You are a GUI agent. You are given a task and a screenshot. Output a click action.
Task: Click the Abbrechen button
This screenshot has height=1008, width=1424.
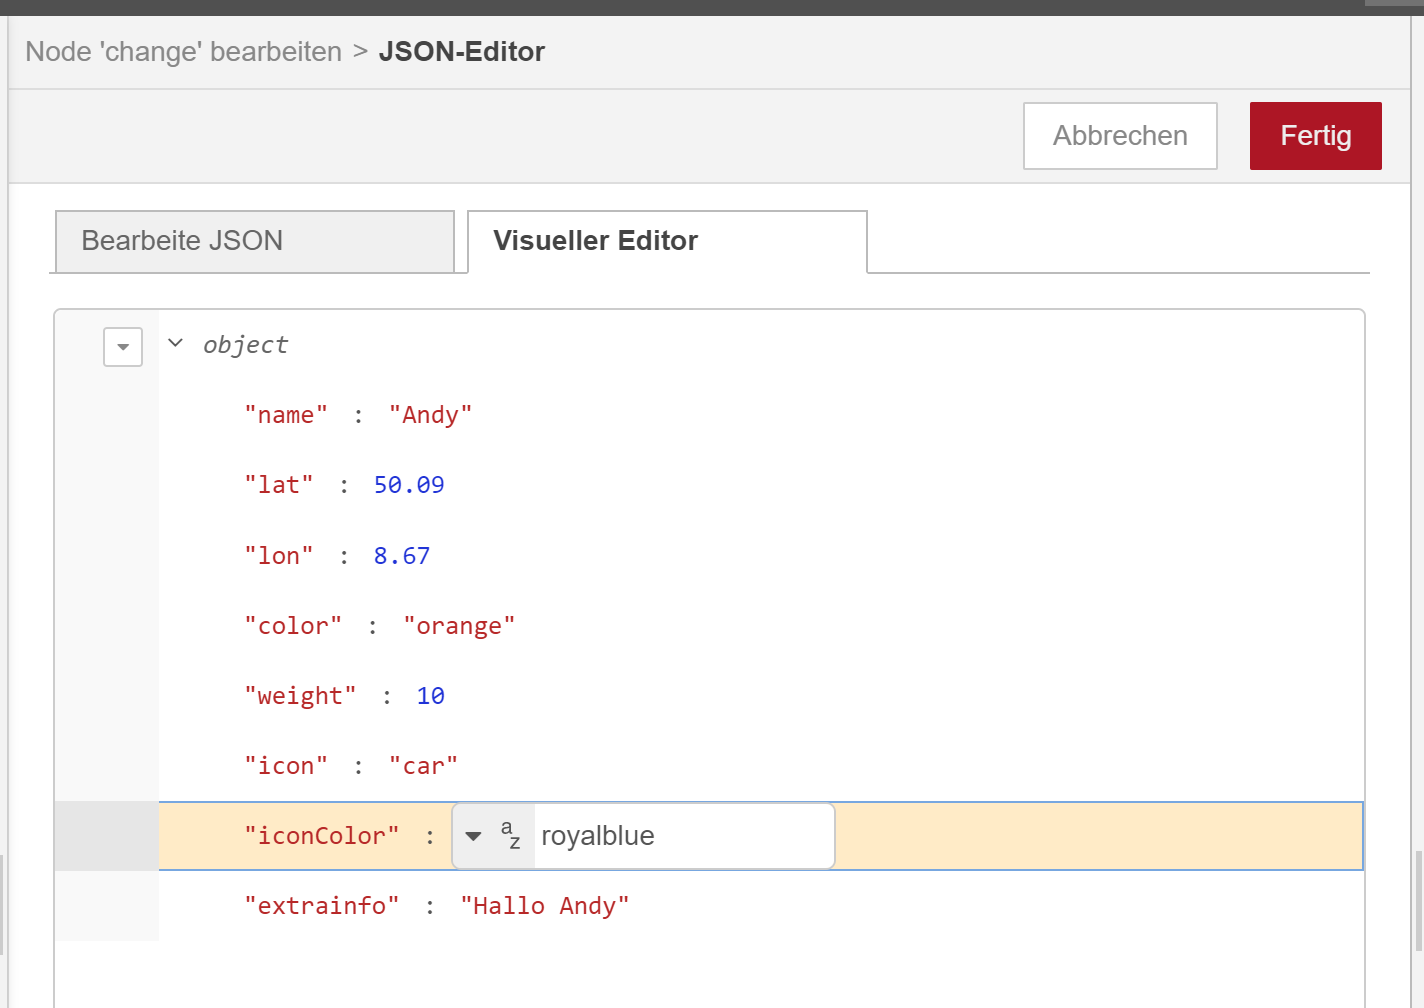1120,136
